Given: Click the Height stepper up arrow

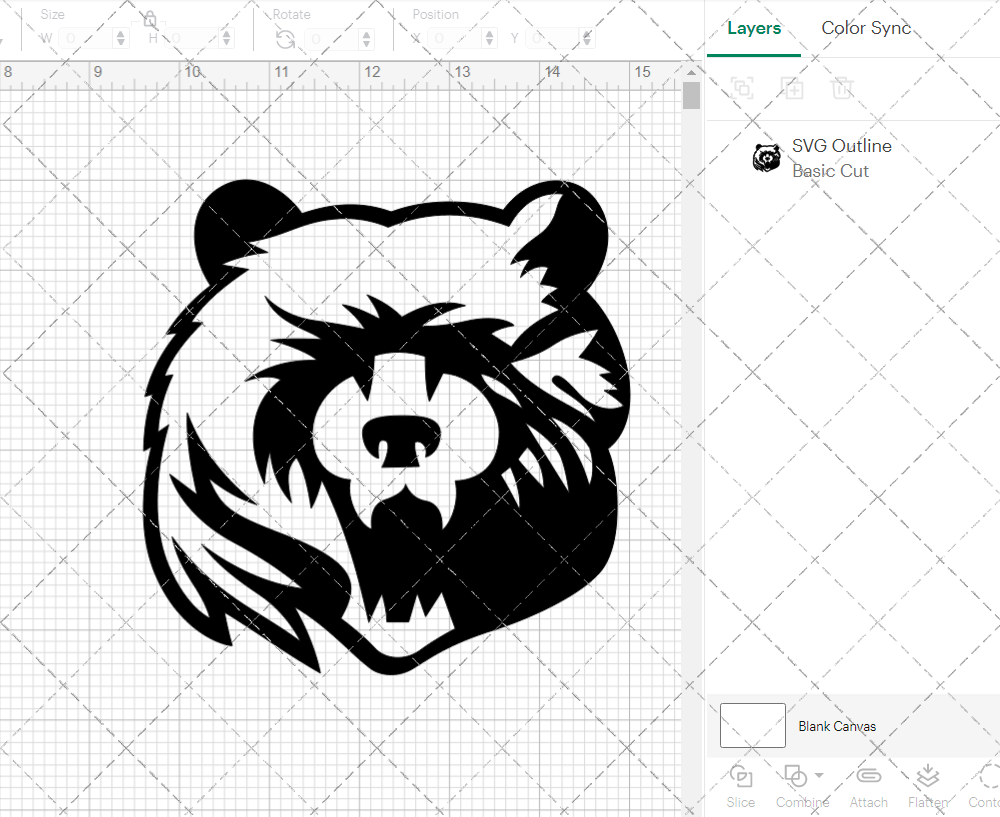Looking at the screenshot, I should pyautogui.click(x=226, y=33).
